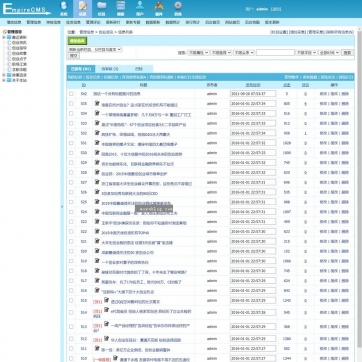Screen dimensions: 362x362
Task: Click the logout link next to admin
Action: point(276,9)
